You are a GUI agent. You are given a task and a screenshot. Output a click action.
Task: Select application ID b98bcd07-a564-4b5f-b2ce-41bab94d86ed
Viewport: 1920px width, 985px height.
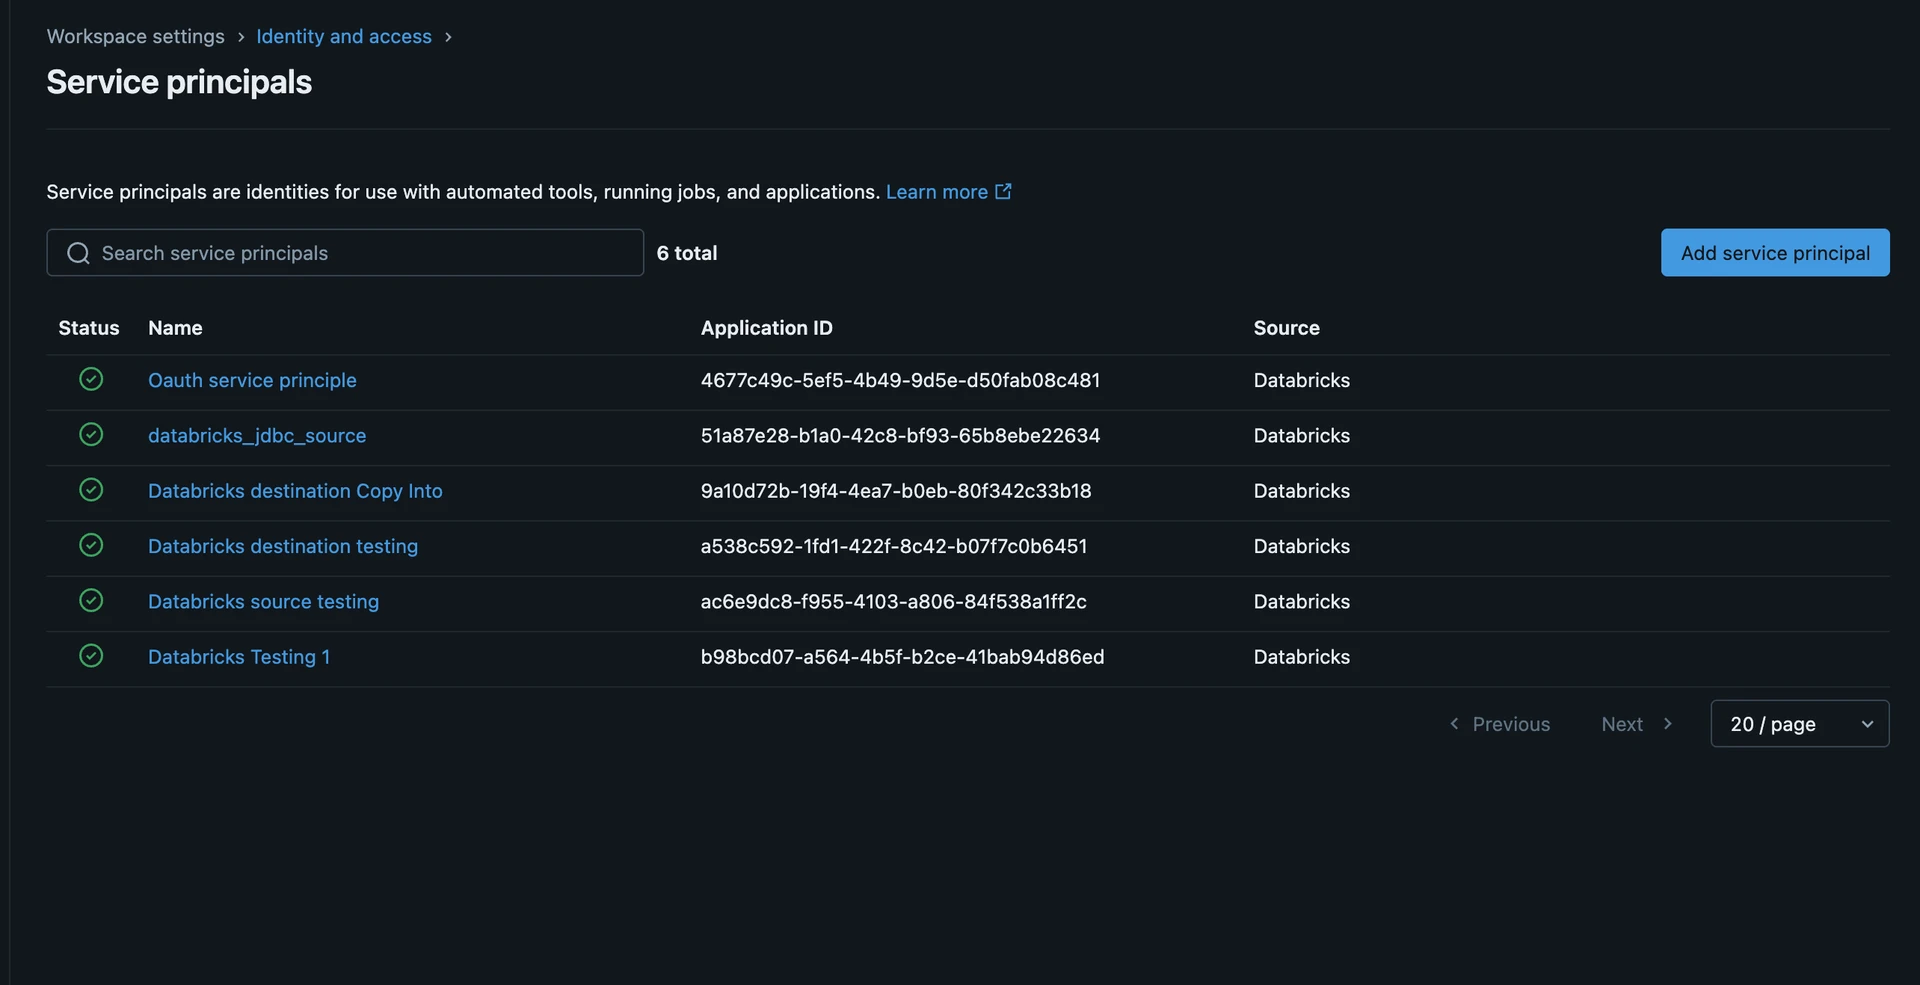[x=902, y=657]
